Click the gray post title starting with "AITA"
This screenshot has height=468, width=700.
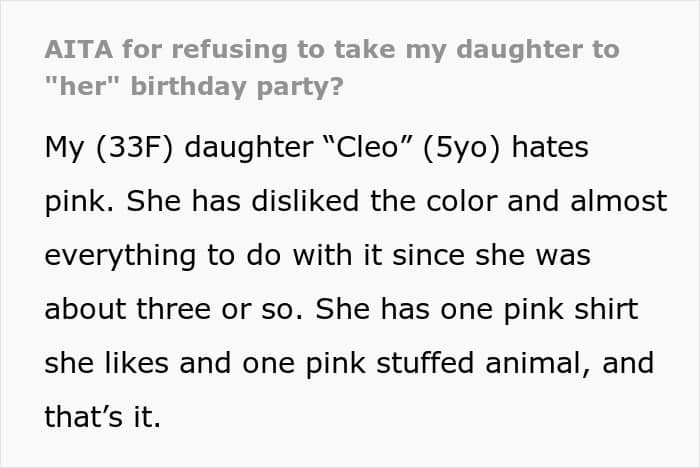[332, 68]
